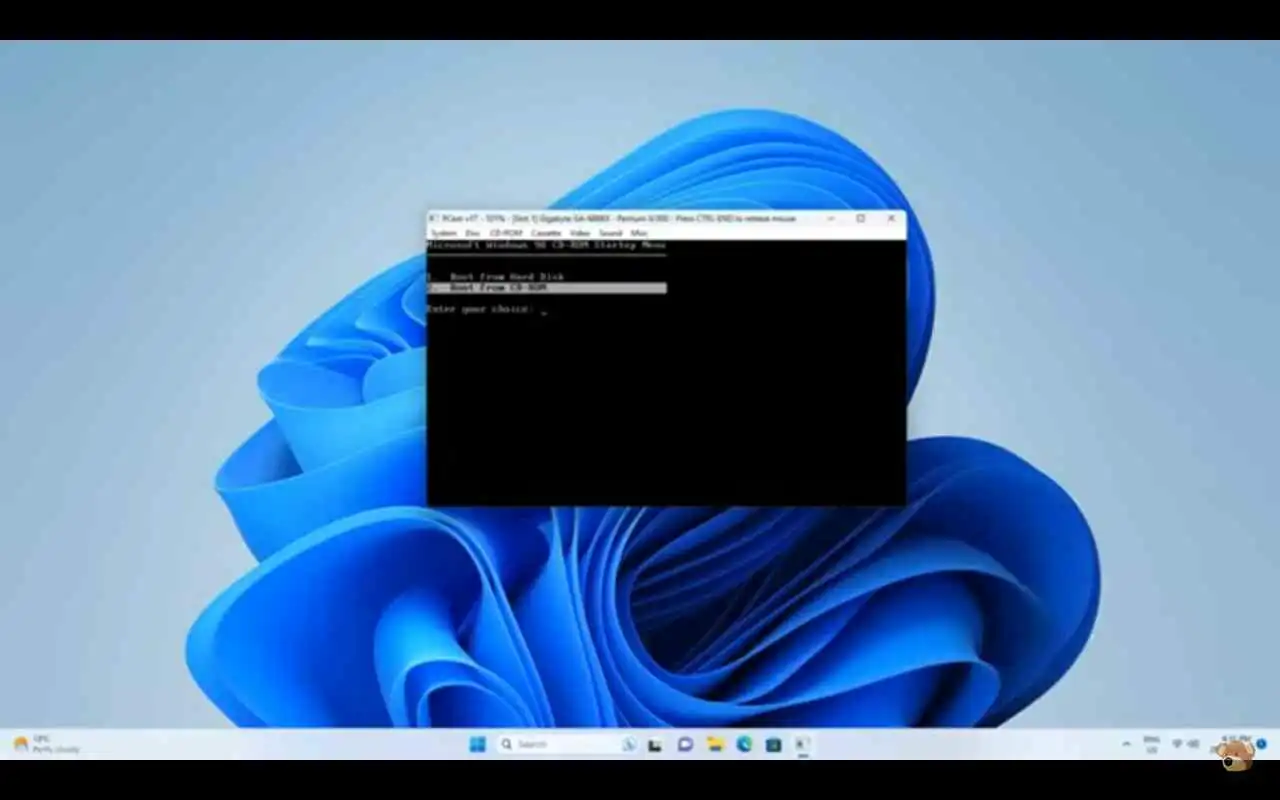Image resolution: width=1280 pixels, height=800 pixels.
Task: Click the 'Windows 98 CD-ROM Startup Menu' heading
Action: [x=546, y=245]
